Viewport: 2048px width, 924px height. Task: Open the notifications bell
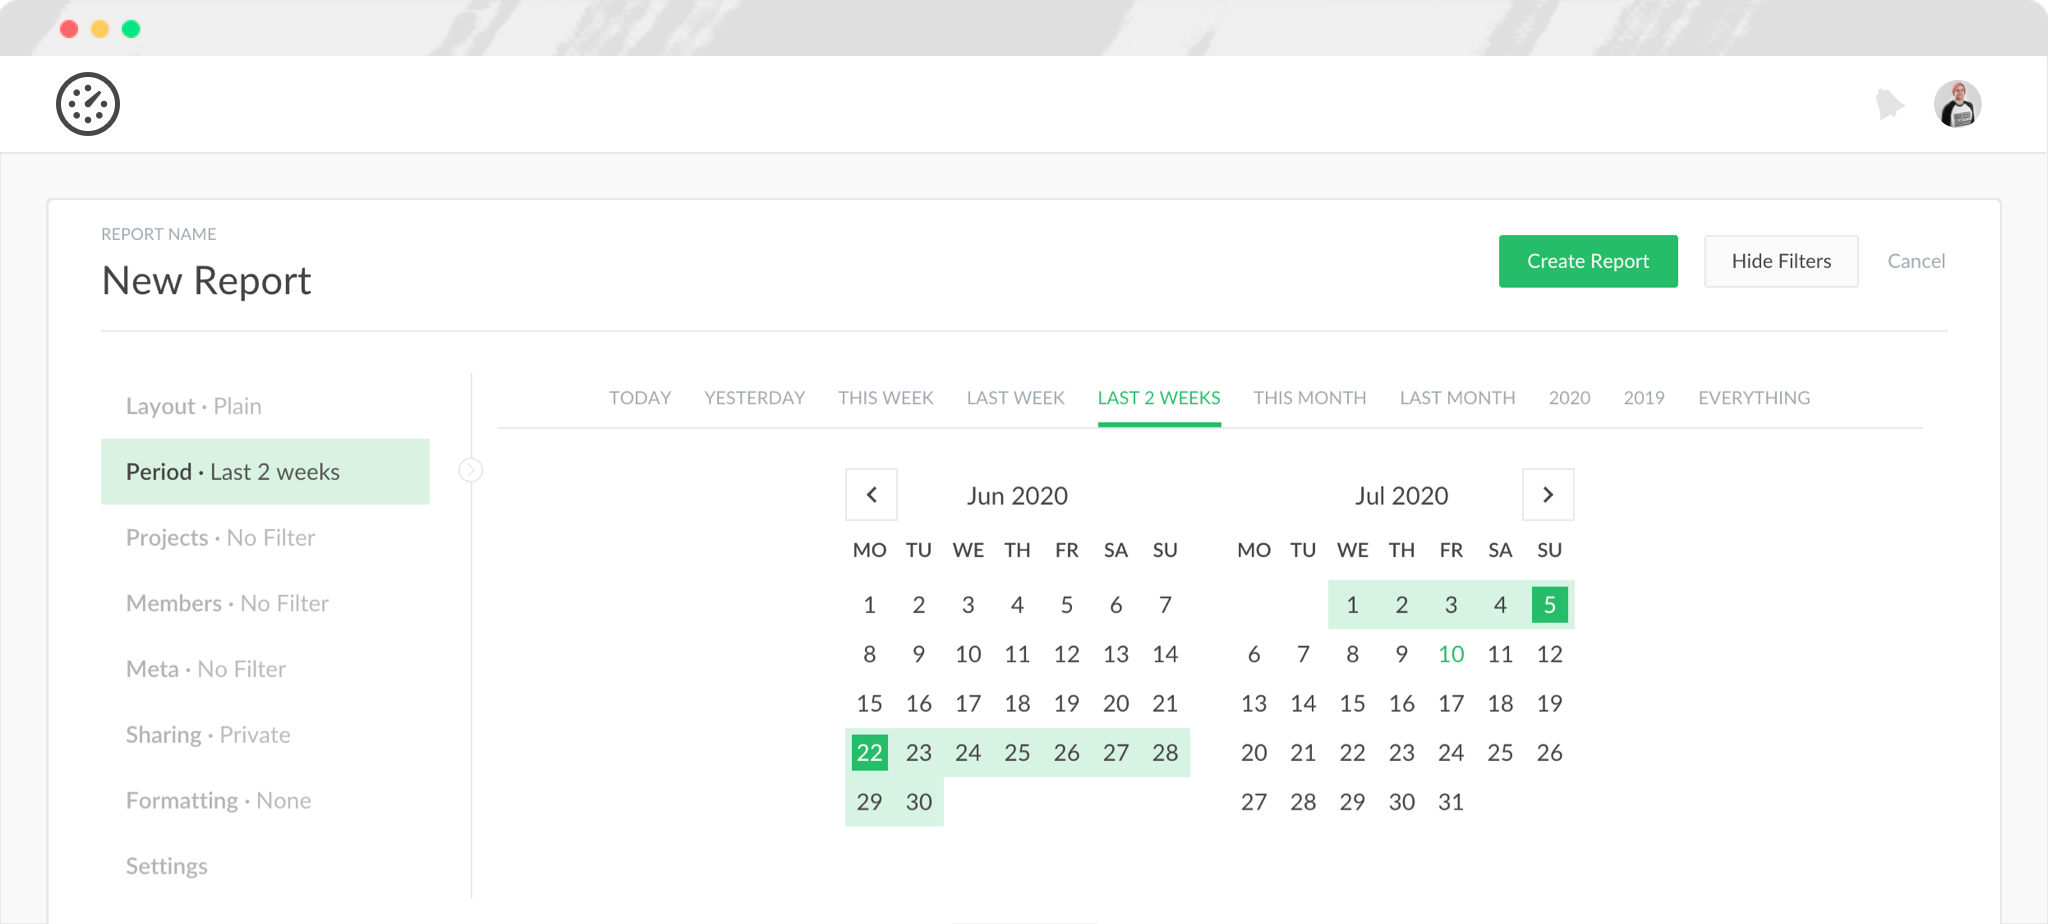(1890, 103)
